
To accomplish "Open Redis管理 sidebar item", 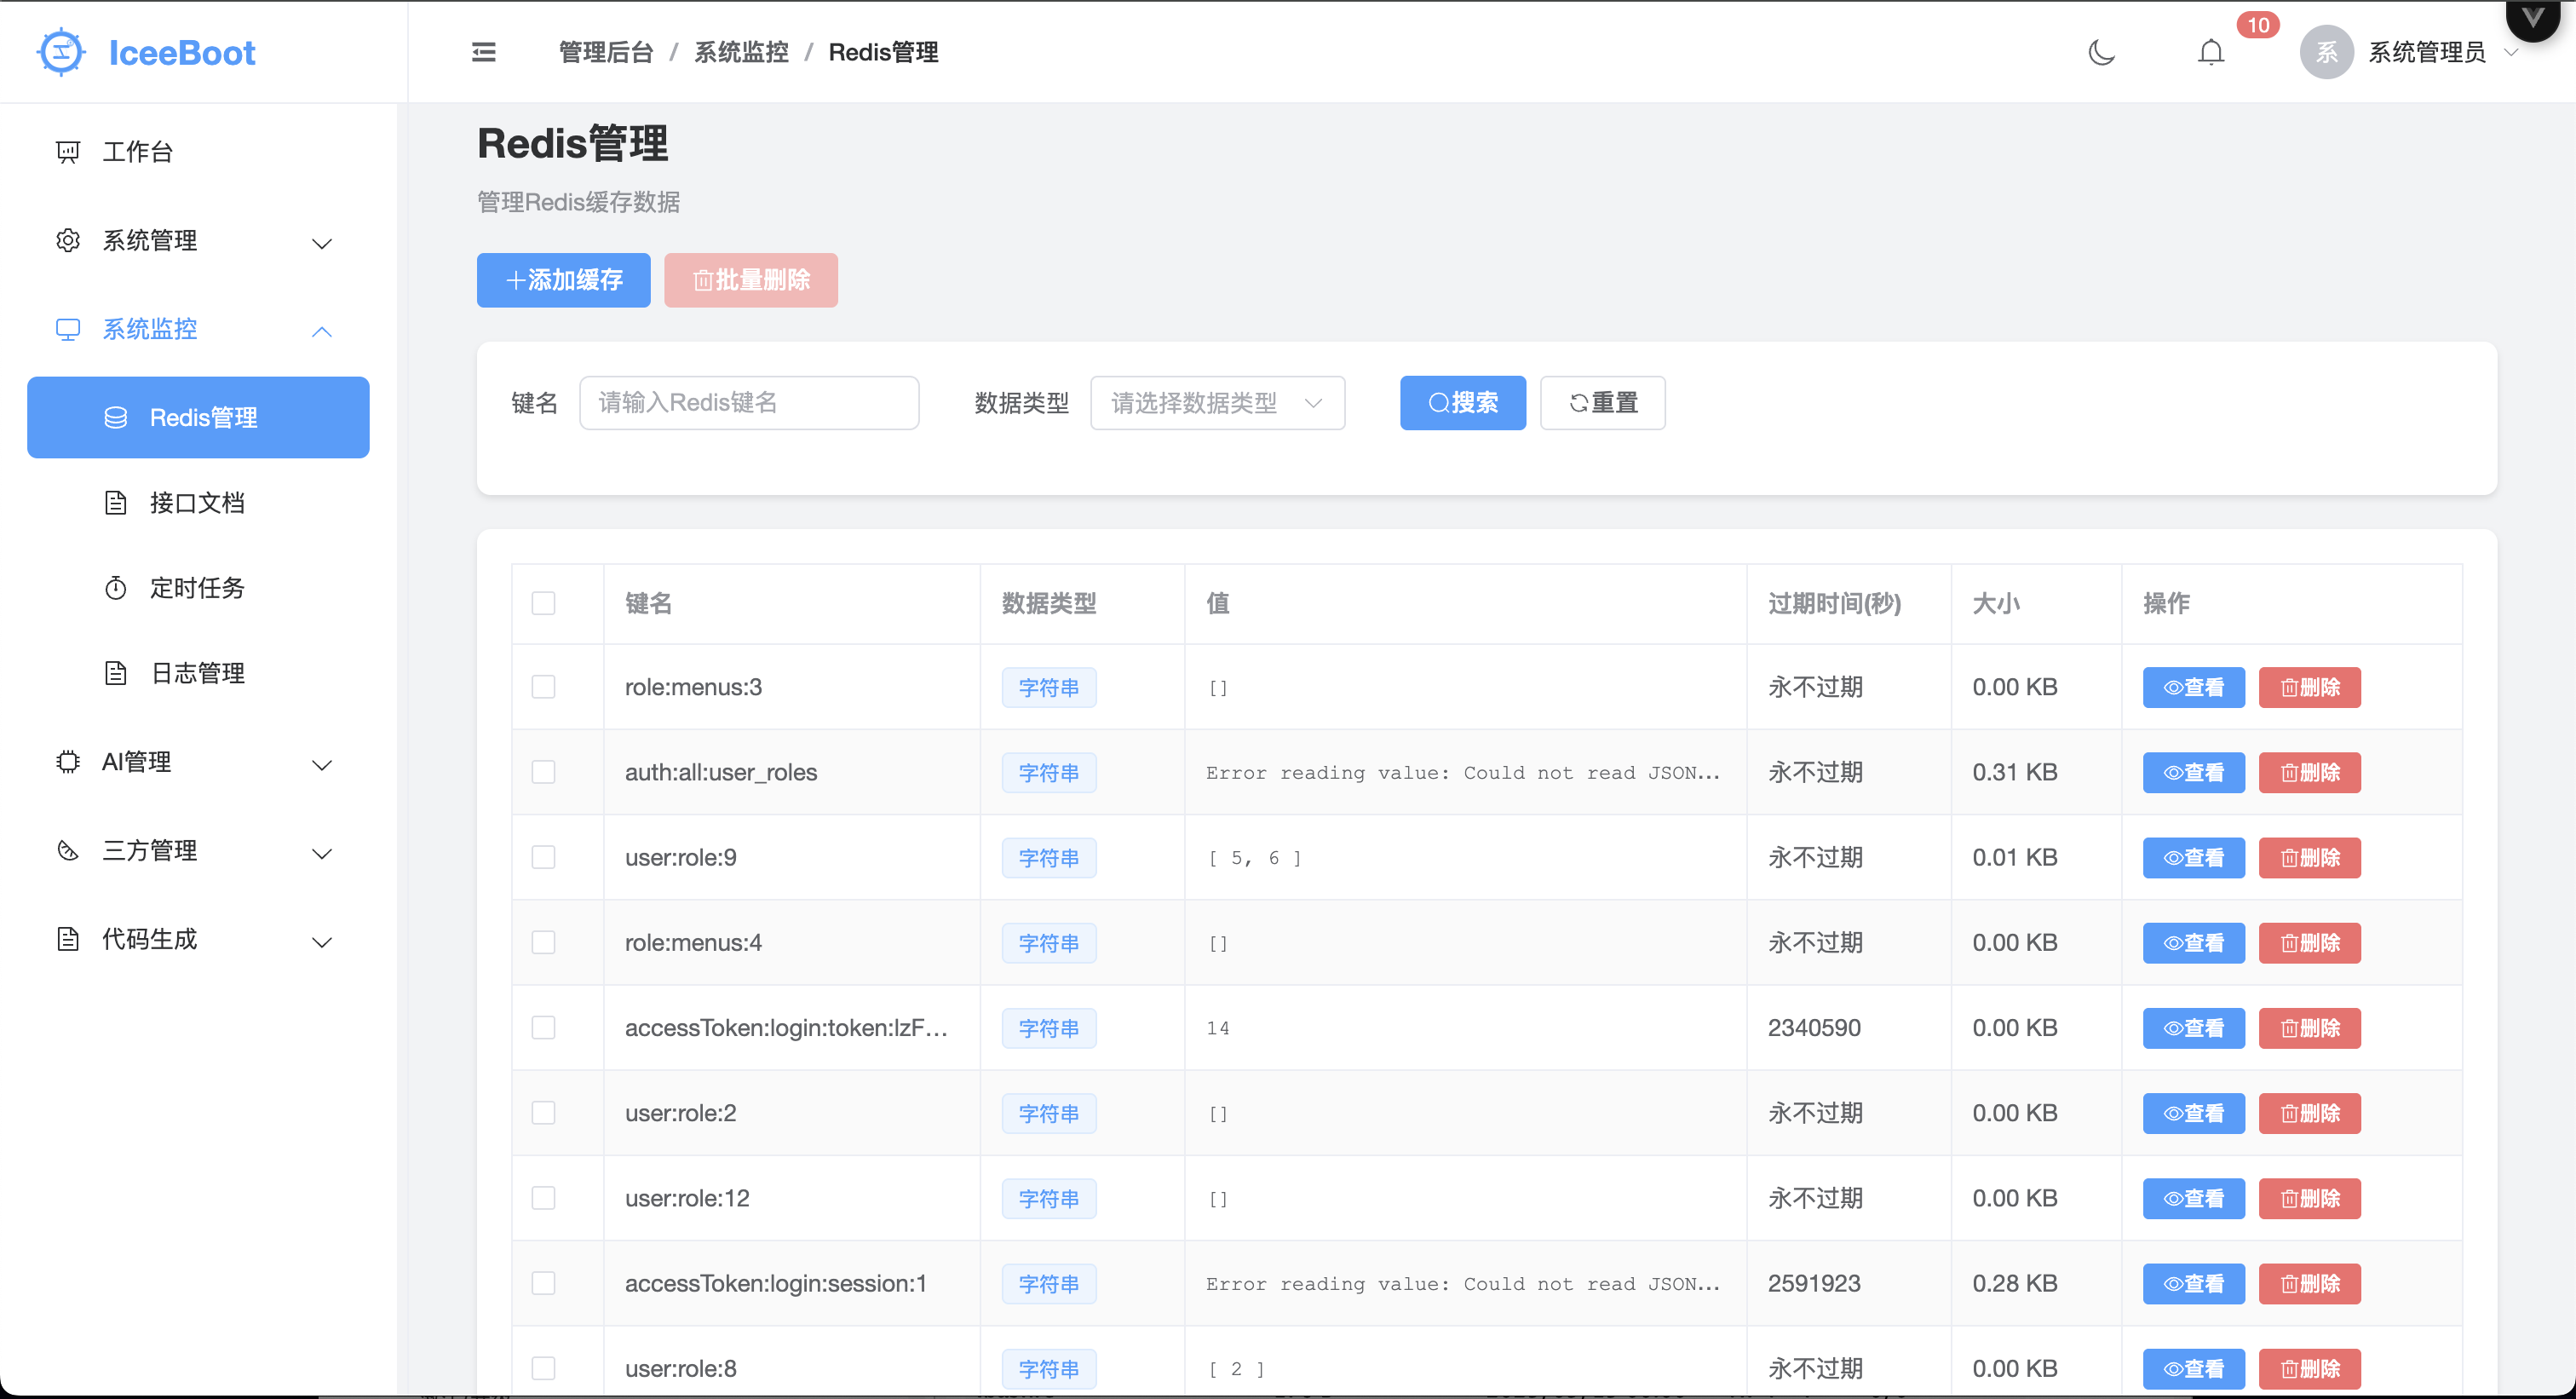I will click(x=198, y=417).
